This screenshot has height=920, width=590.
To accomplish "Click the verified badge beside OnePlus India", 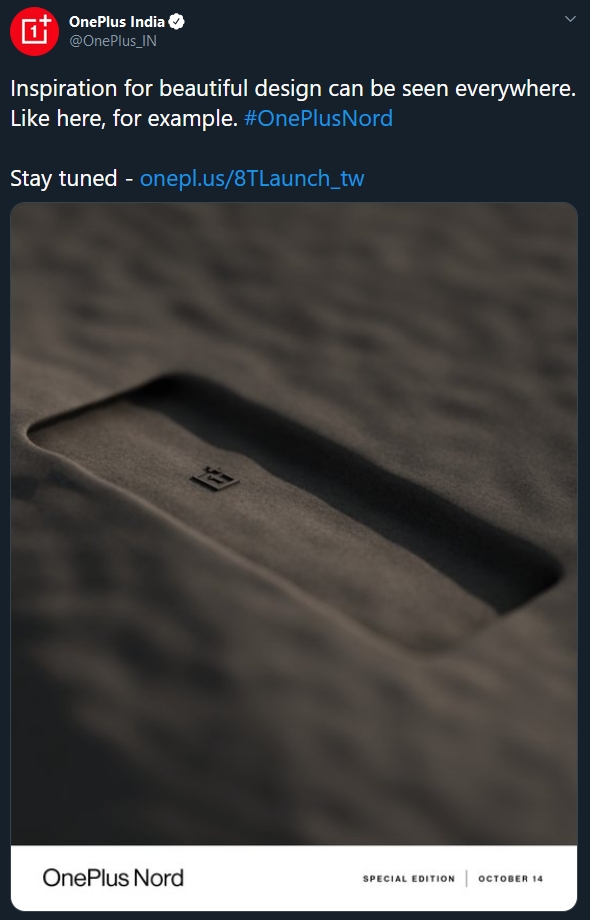I will [177, 22].
